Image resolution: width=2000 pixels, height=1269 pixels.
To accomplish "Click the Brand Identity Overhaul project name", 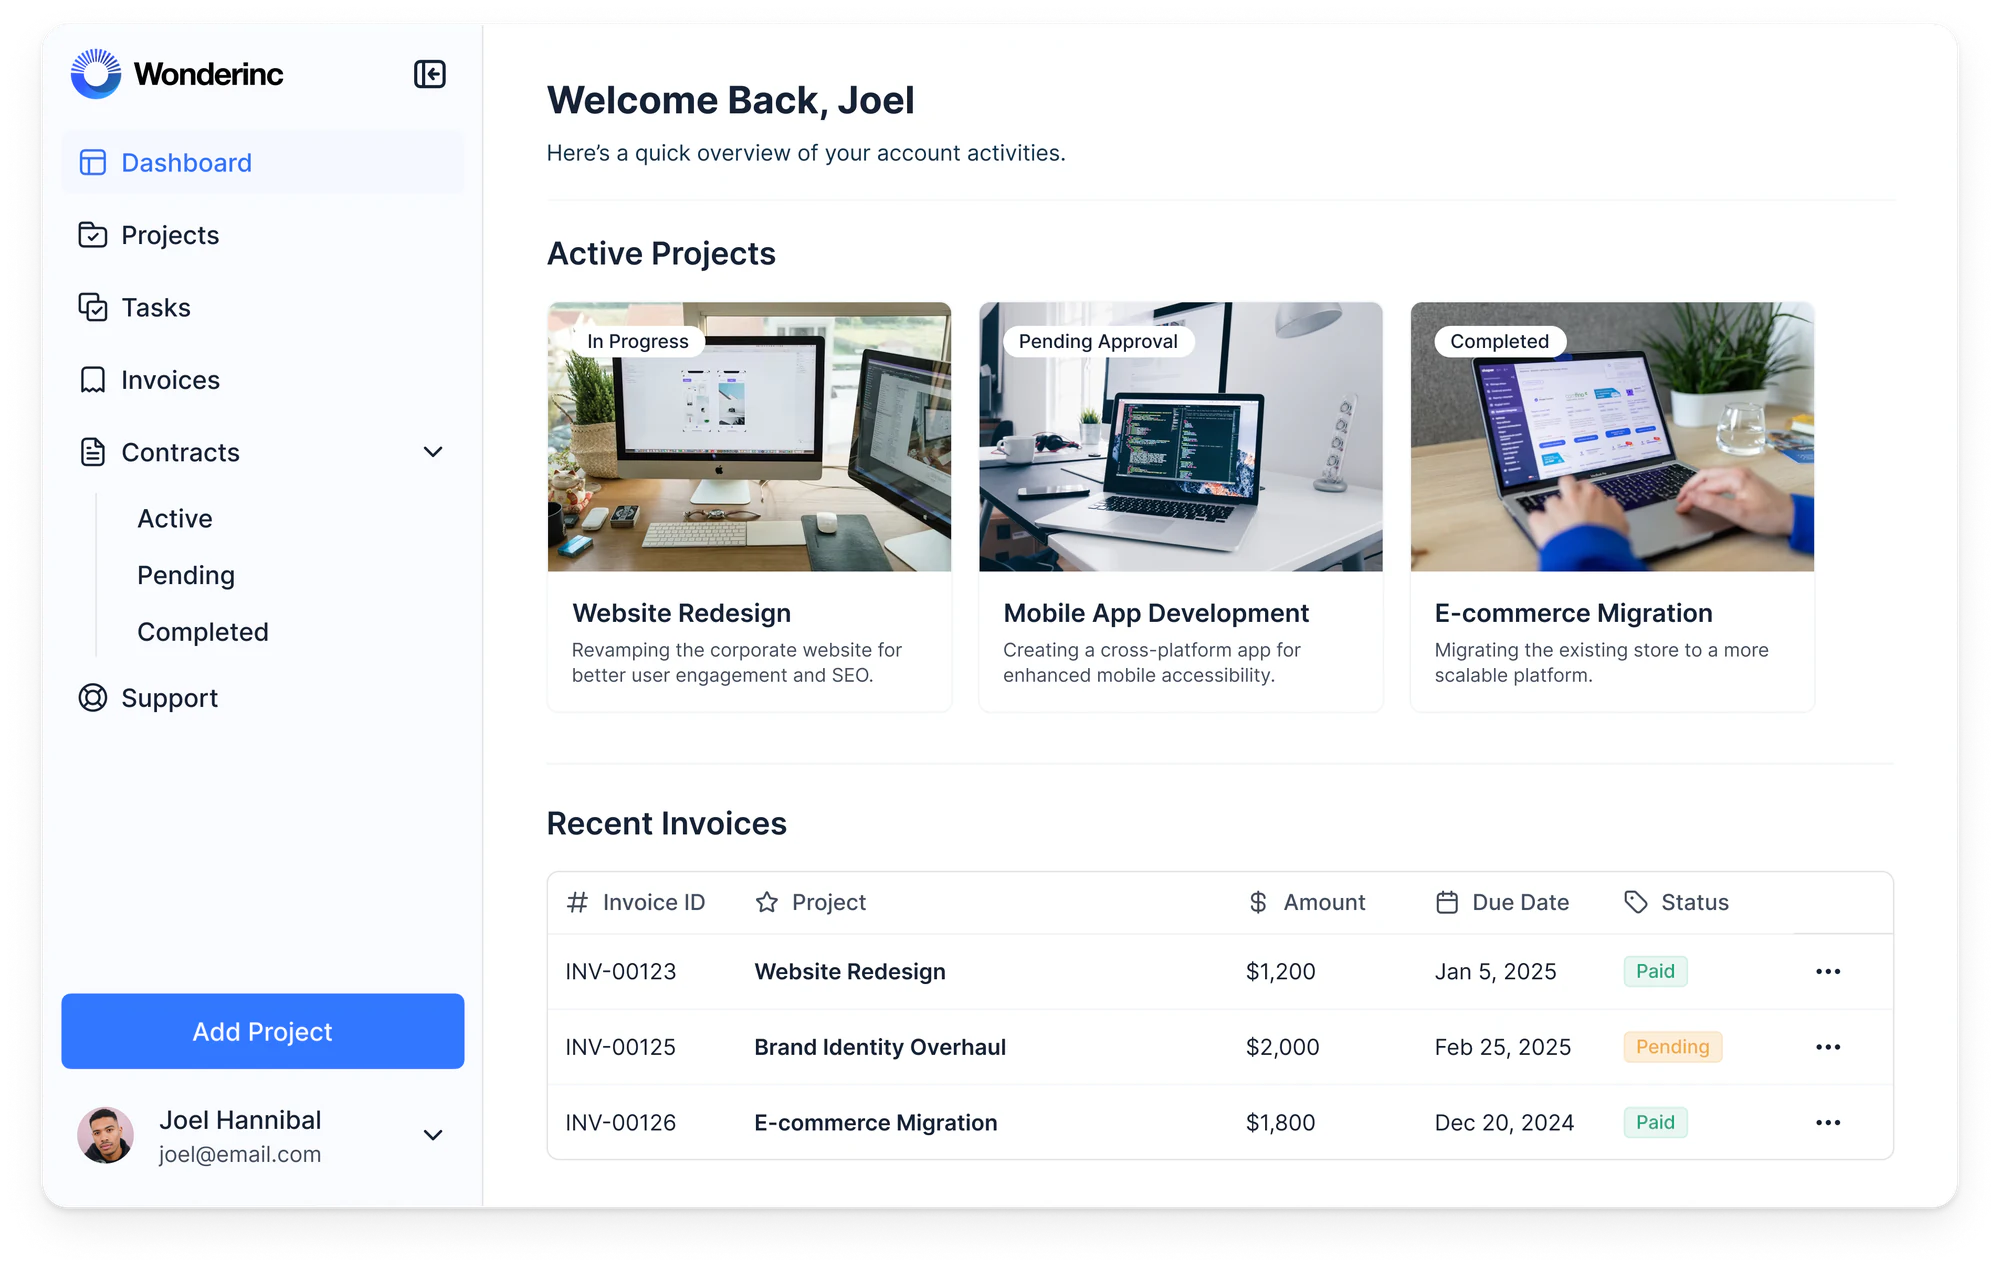I will click(880, 1047).
